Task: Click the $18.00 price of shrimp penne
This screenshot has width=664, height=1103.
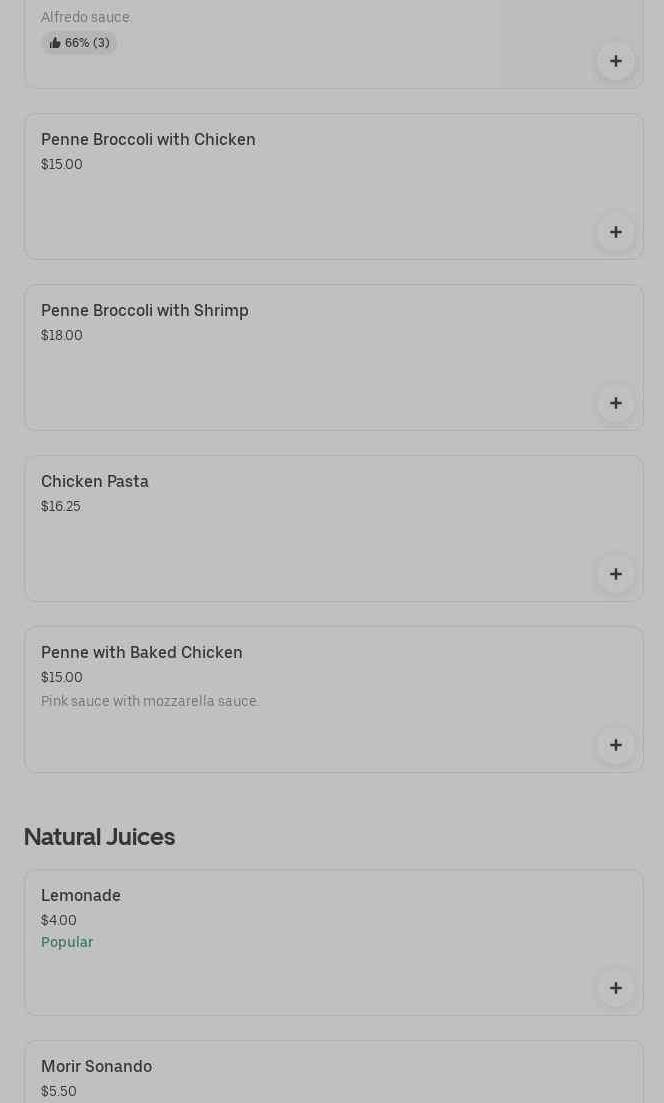Action: click(x=62, y=335)
